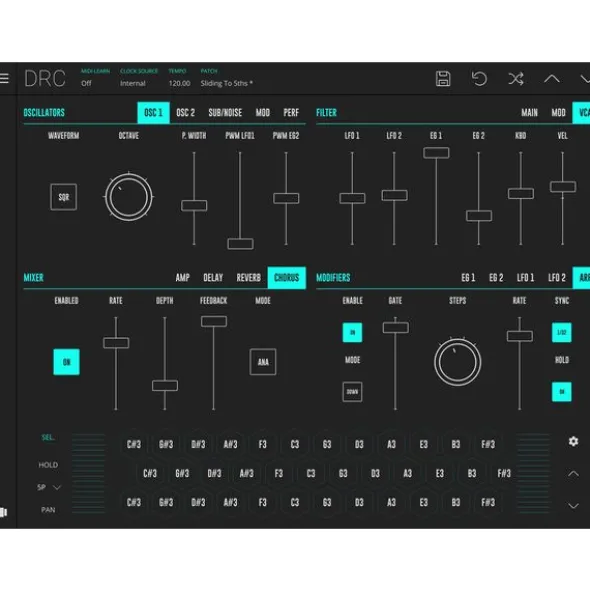This screenshot has width=590, height=591.
Task: Switch to the OSC 2 tab
Action: click(185, 113)
